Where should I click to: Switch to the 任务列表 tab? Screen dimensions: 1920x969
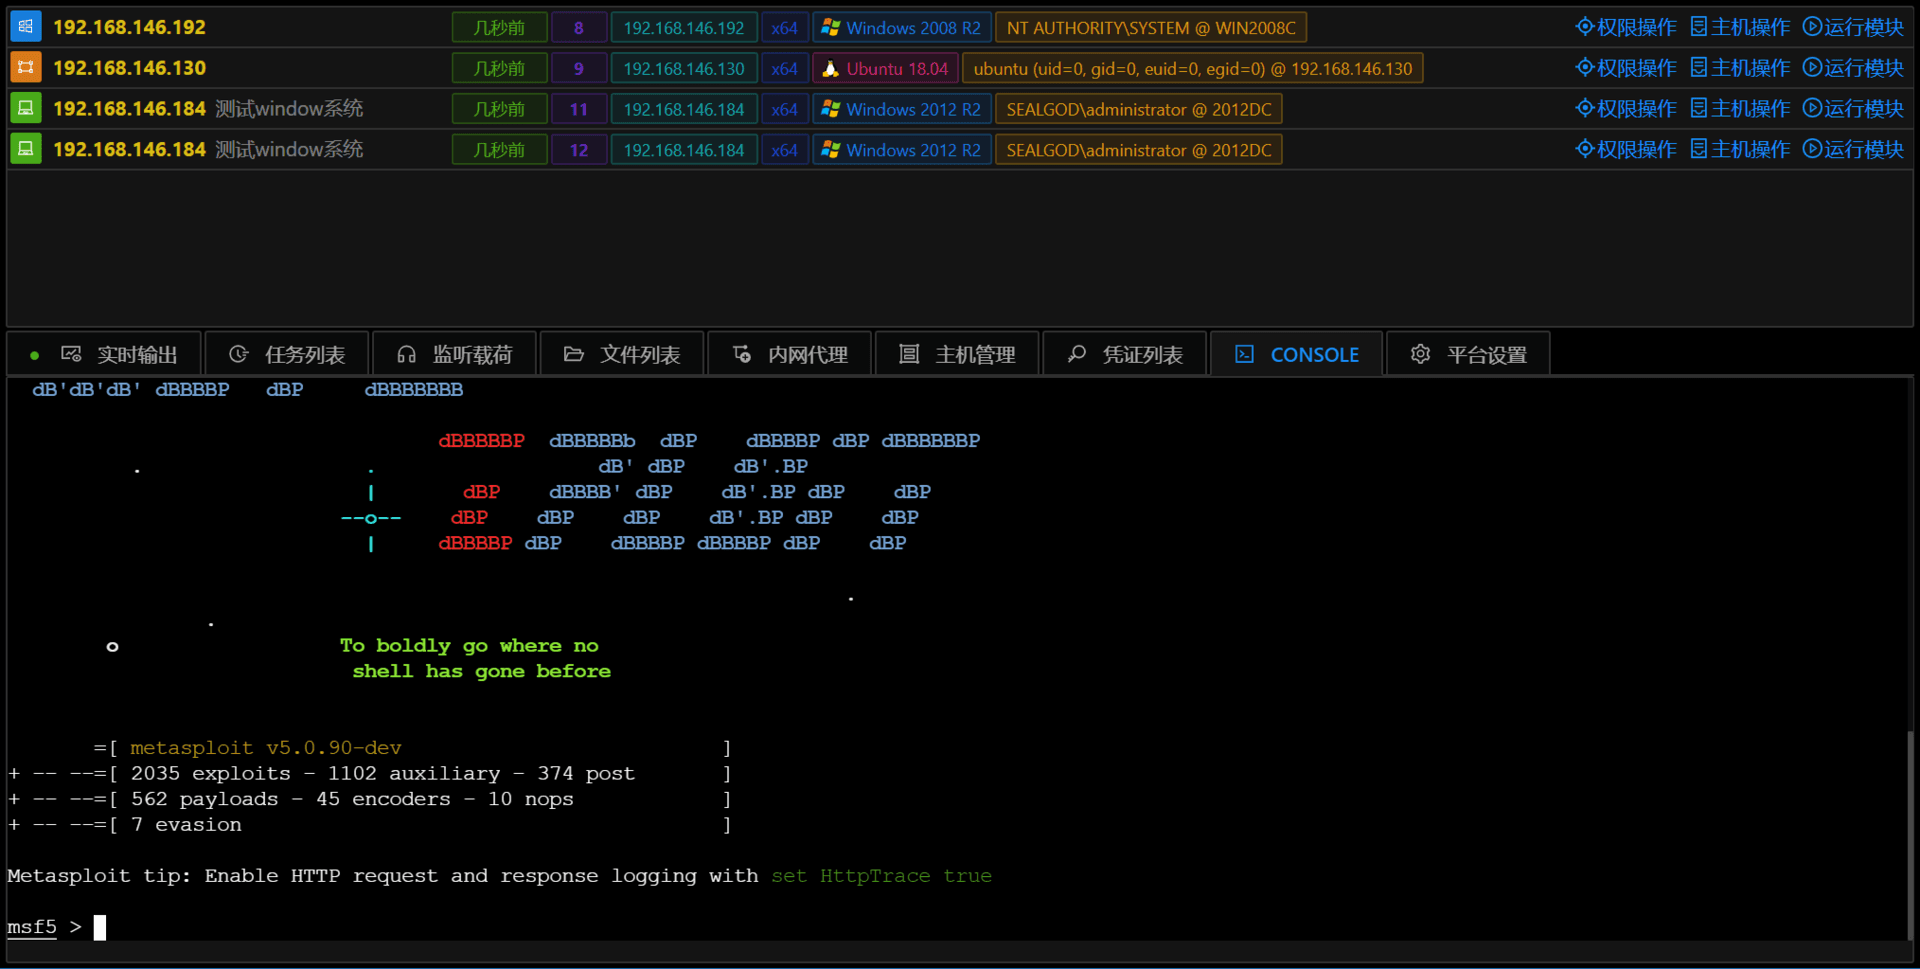287,355
